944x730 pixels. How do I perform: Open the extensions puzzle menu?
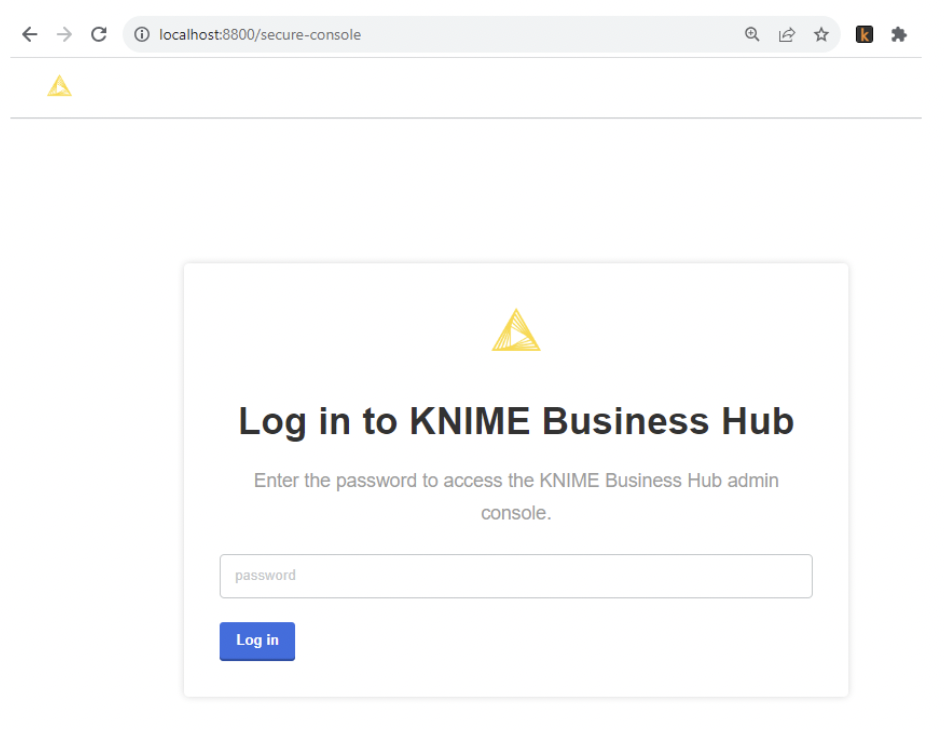click(899, 34)
